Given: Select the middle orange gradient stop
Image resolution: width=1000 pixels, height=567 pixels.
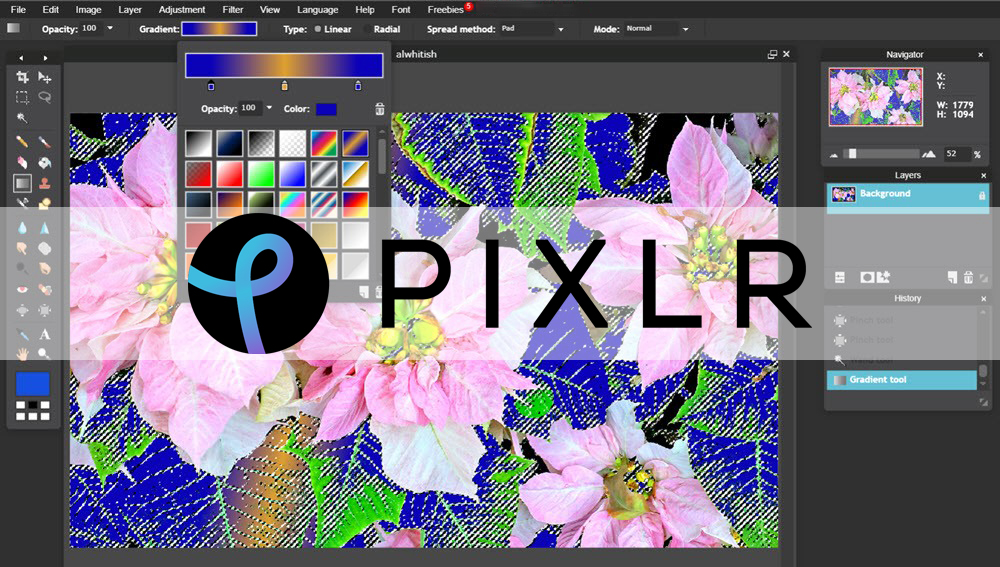Looking at the screenshot, I should [284, 85].
